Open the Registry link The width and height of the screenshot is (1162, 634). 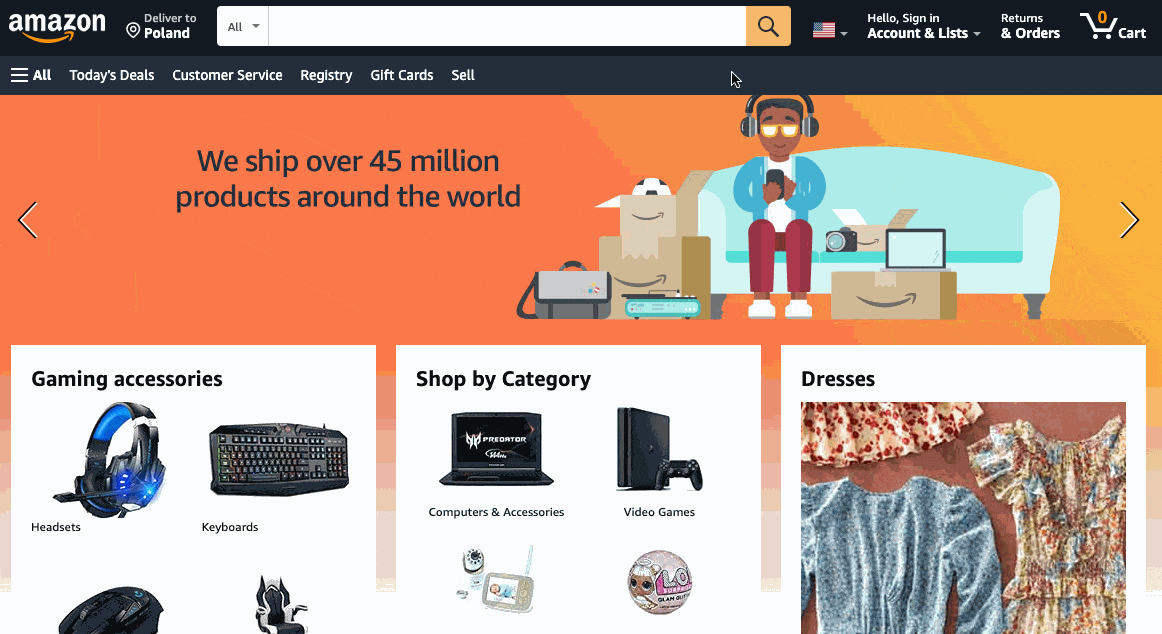coord(326,75)
